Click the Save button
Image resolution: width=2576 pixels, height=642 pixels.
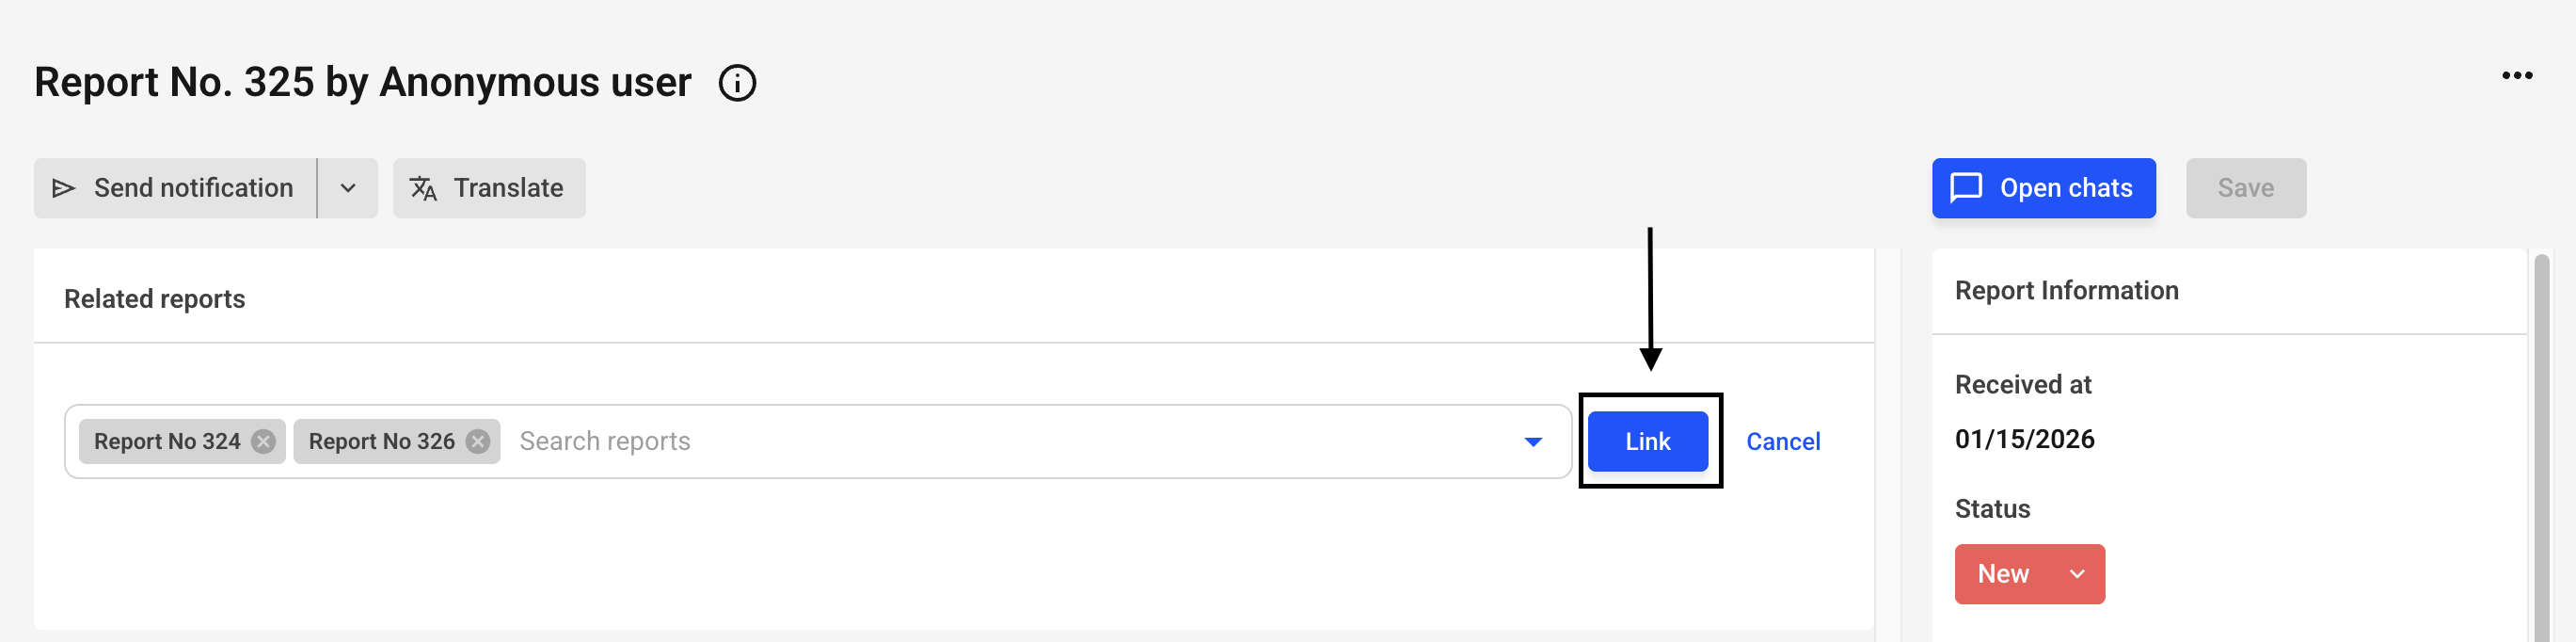click(2245, 188)
